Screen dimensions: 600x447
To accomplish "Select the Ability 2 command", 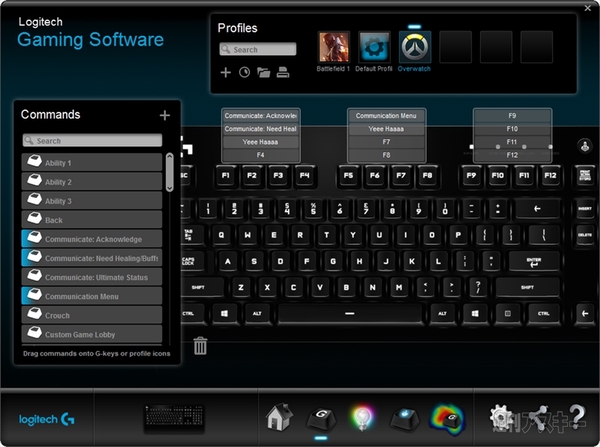I will (x=92, y=181).
